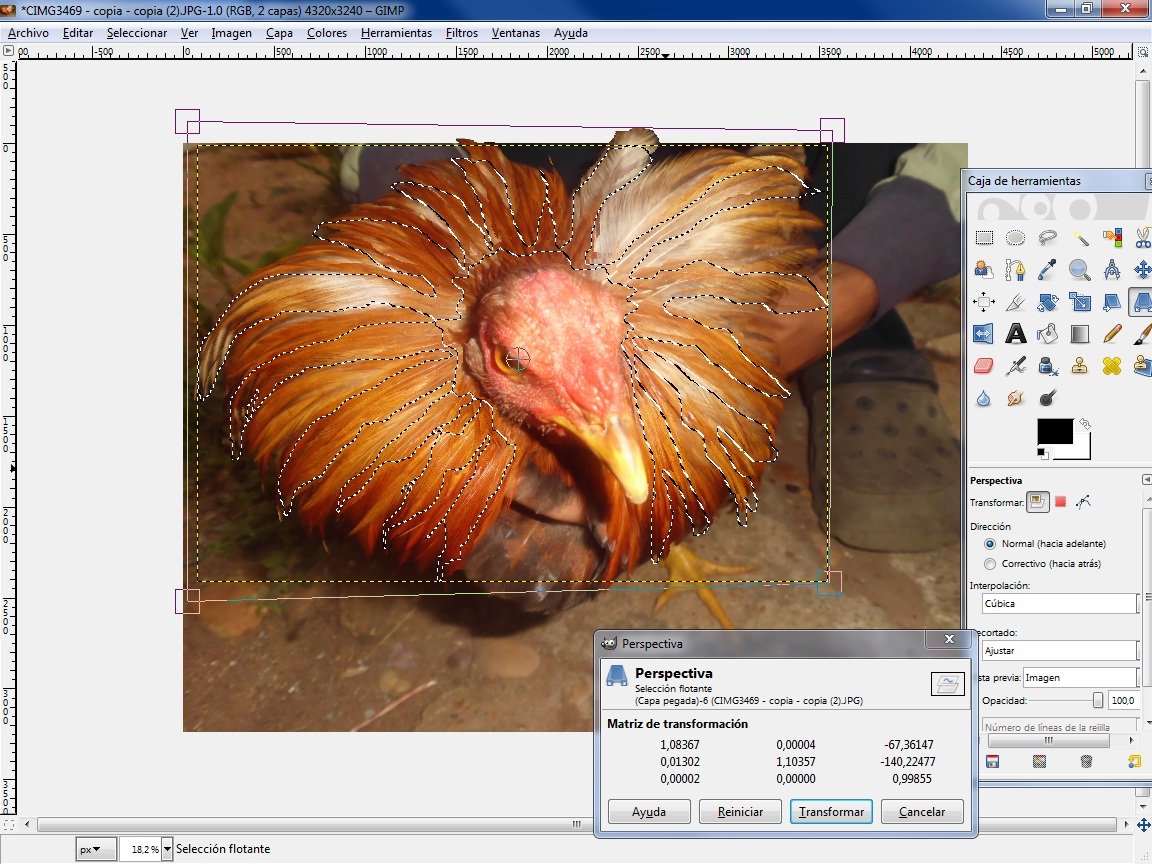Open the Filtros menu
Image resolution: width=1152 pixels, height=864 pixels.
(x=462, y=33)
